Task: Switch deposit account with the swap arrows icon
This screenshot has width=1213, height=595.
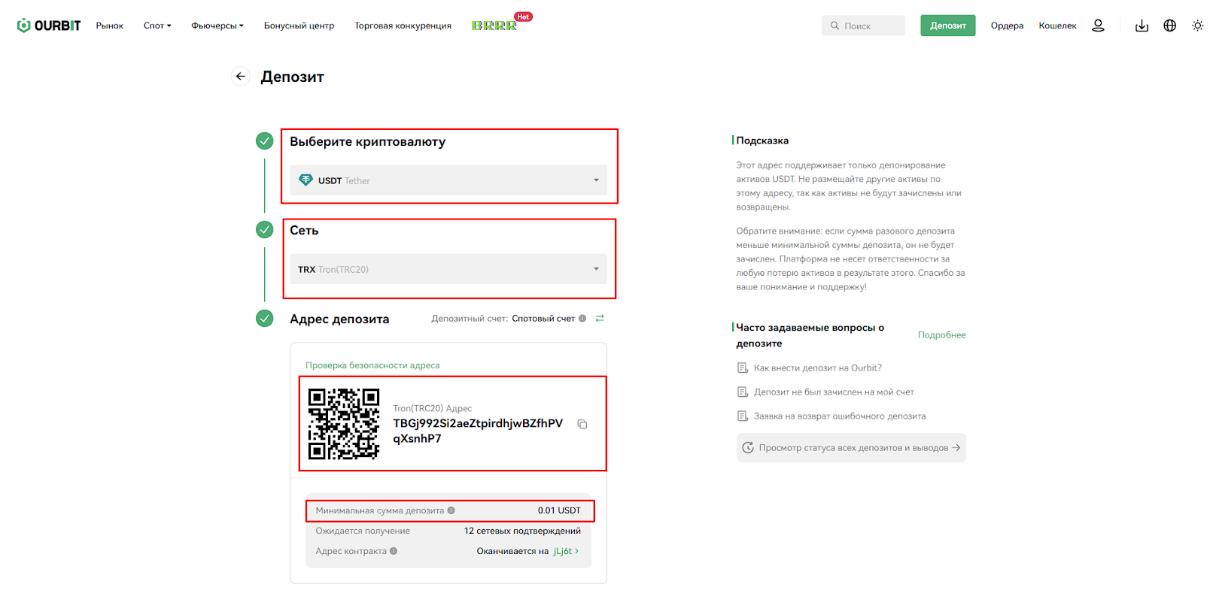Action: coord(600,318)
